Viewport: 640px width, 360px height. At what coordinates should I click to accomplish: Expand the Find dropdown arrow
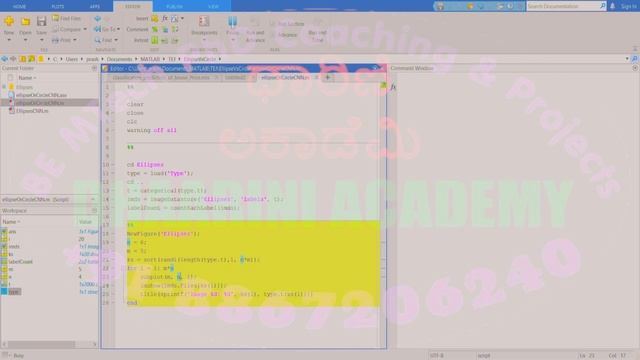[116, 40]
